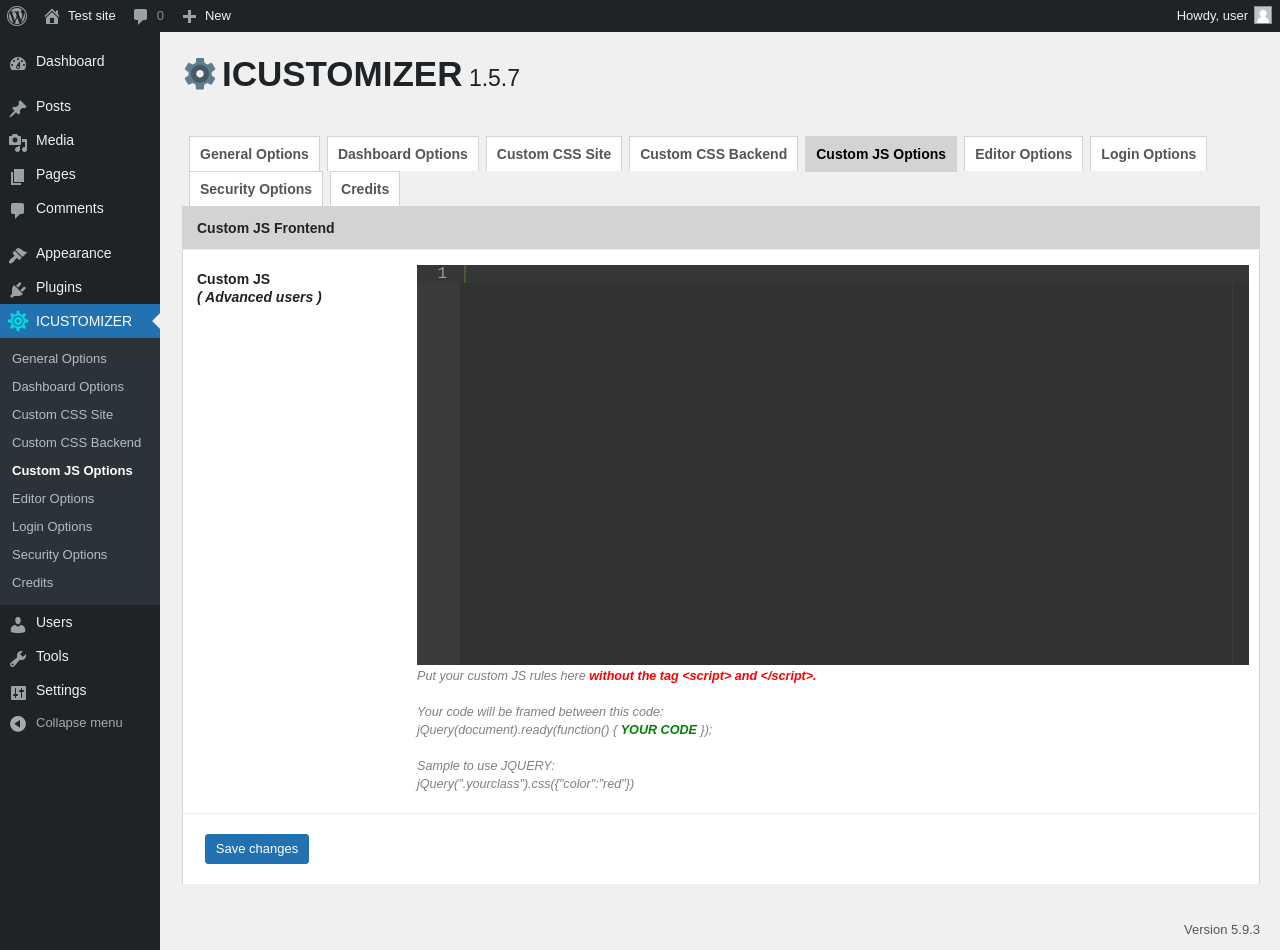The height and width of the screenshot is (950, 1280).
Task: Click the Custom JS Frontend section header
Action: click(721, 228)
